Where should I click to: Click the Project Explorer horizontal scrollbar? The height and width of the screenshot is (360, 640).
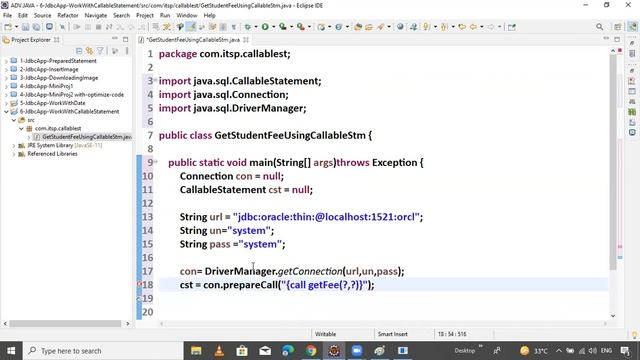(65, 323)
